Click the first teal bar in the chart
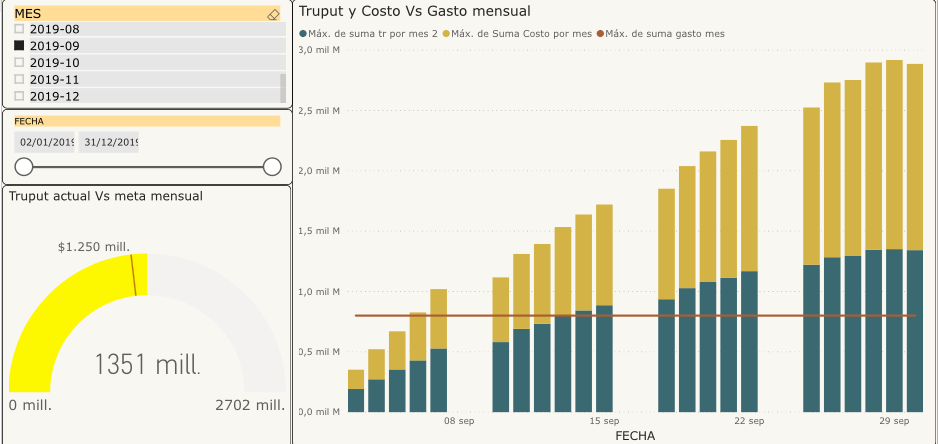The width and height of the screenshot is (938, 444). [356, 400]
